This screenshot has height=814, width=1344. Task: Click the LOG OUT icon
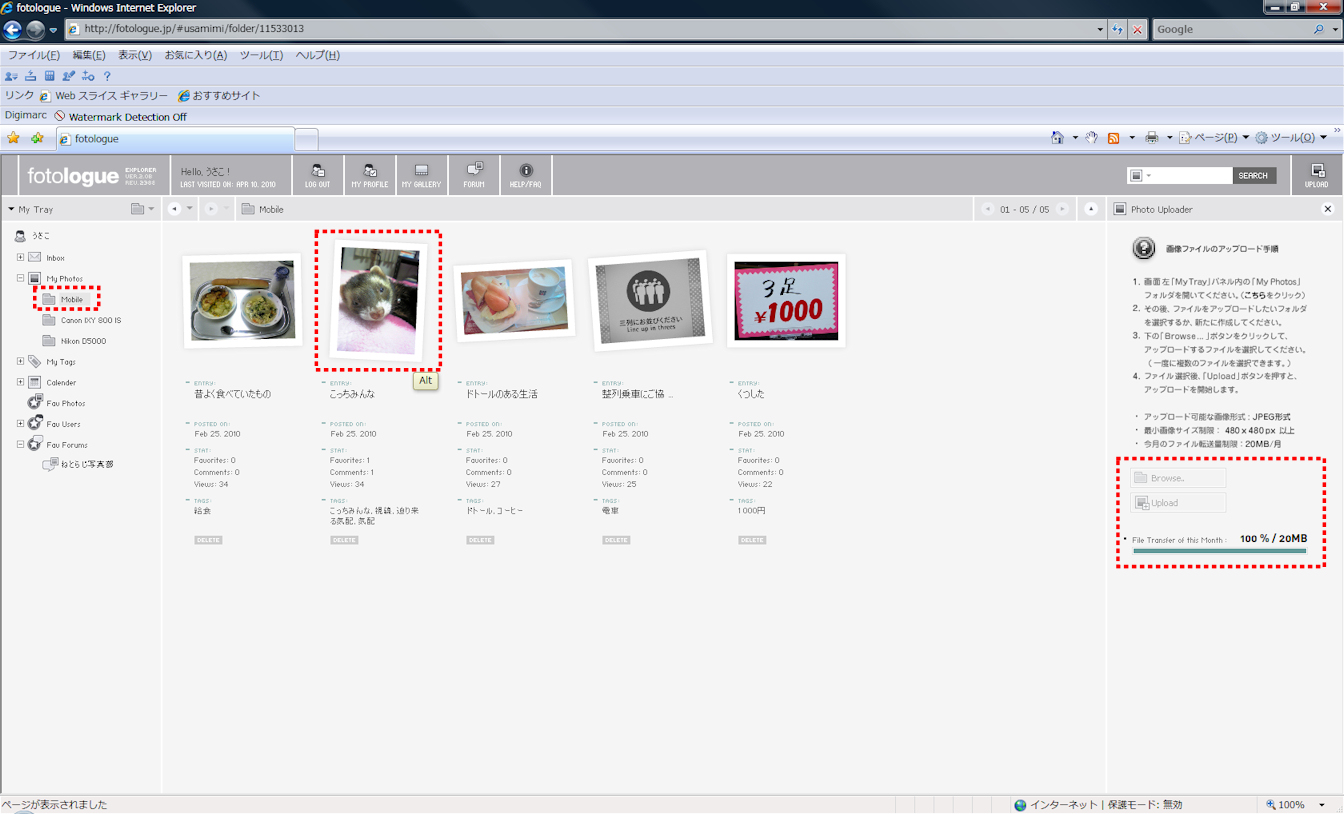click(318, 175)
